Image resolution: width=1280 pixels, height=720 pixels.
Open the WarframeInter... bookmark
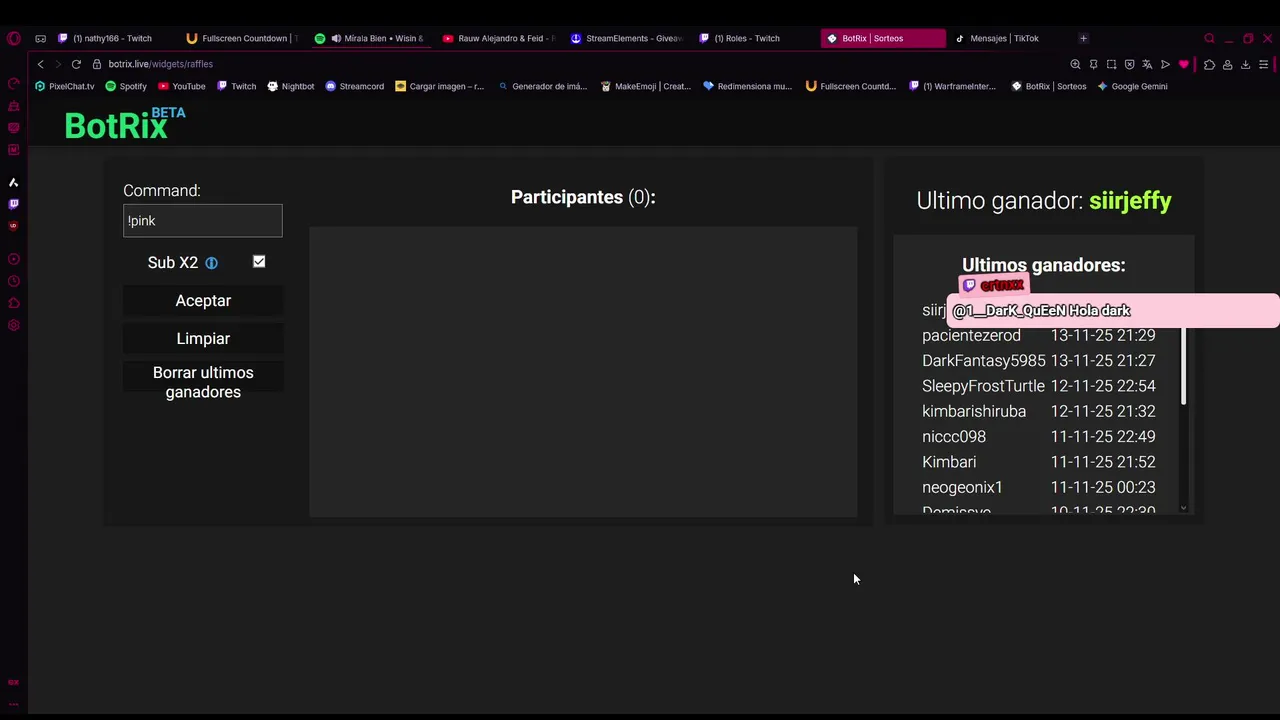(953, 86)
